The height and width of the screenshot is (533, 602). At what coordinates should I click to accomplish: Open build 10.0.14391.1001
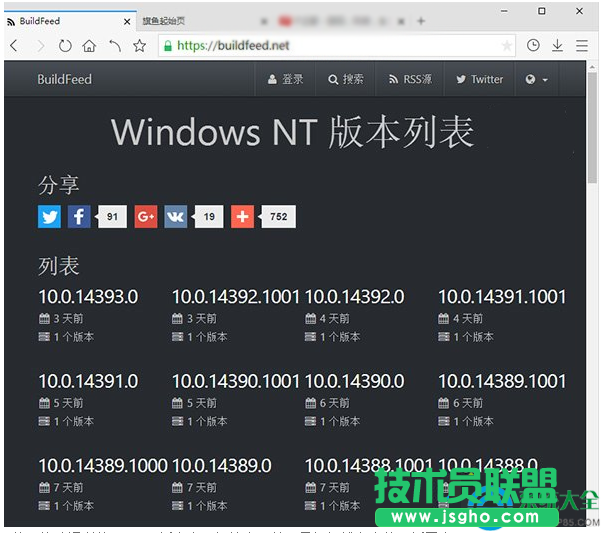pyautogui.click(x=502, y=296)
